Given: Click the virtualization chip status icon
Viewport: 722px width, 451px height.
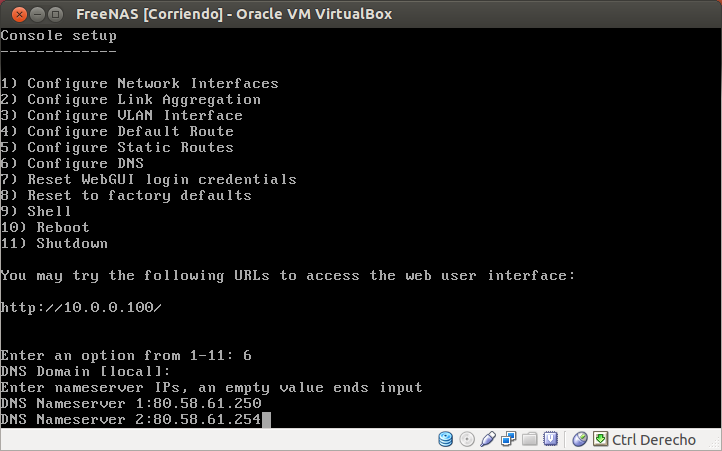Looking at the screenshot, I should point(550,439).
